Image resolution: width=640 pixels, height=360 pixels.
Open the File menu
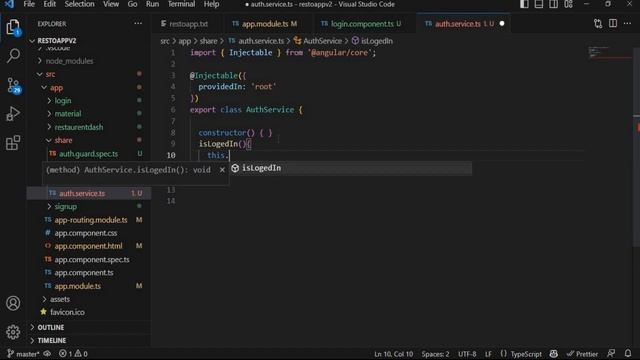[x=29, y=4]
